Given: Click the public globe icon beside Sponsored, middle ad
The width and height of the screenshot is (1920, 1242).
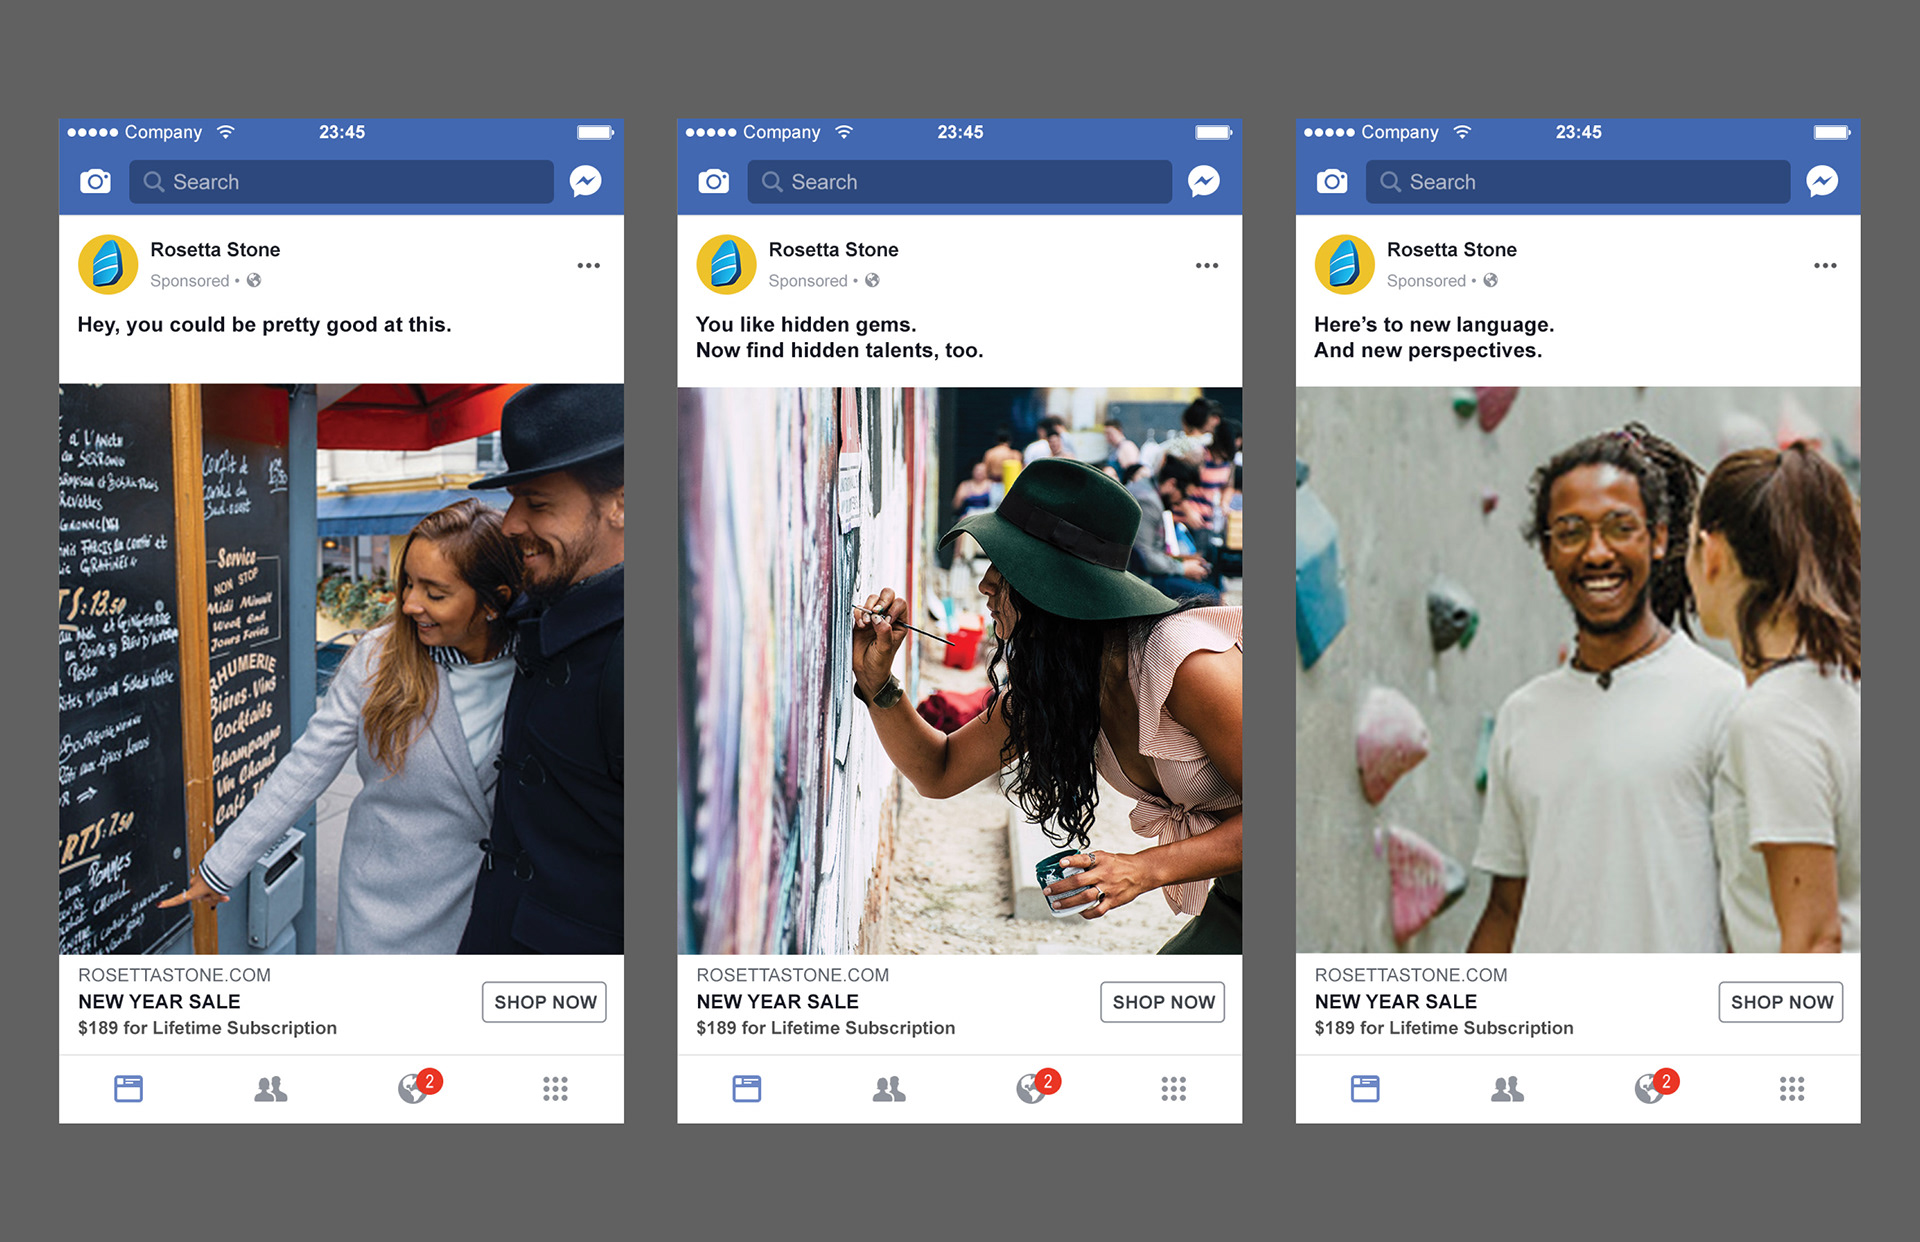Looking at the screenshot, I should point(872,280).
